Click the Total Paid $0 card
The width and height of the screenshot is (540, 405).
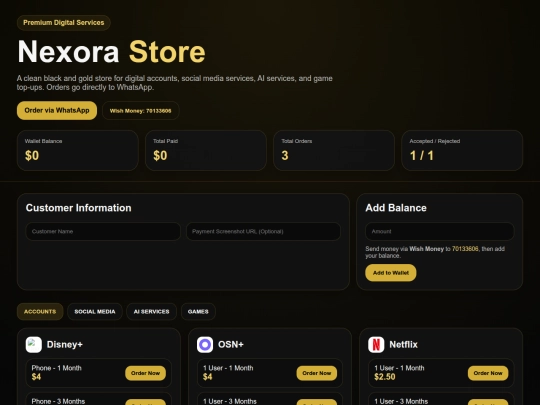point(206,150)
